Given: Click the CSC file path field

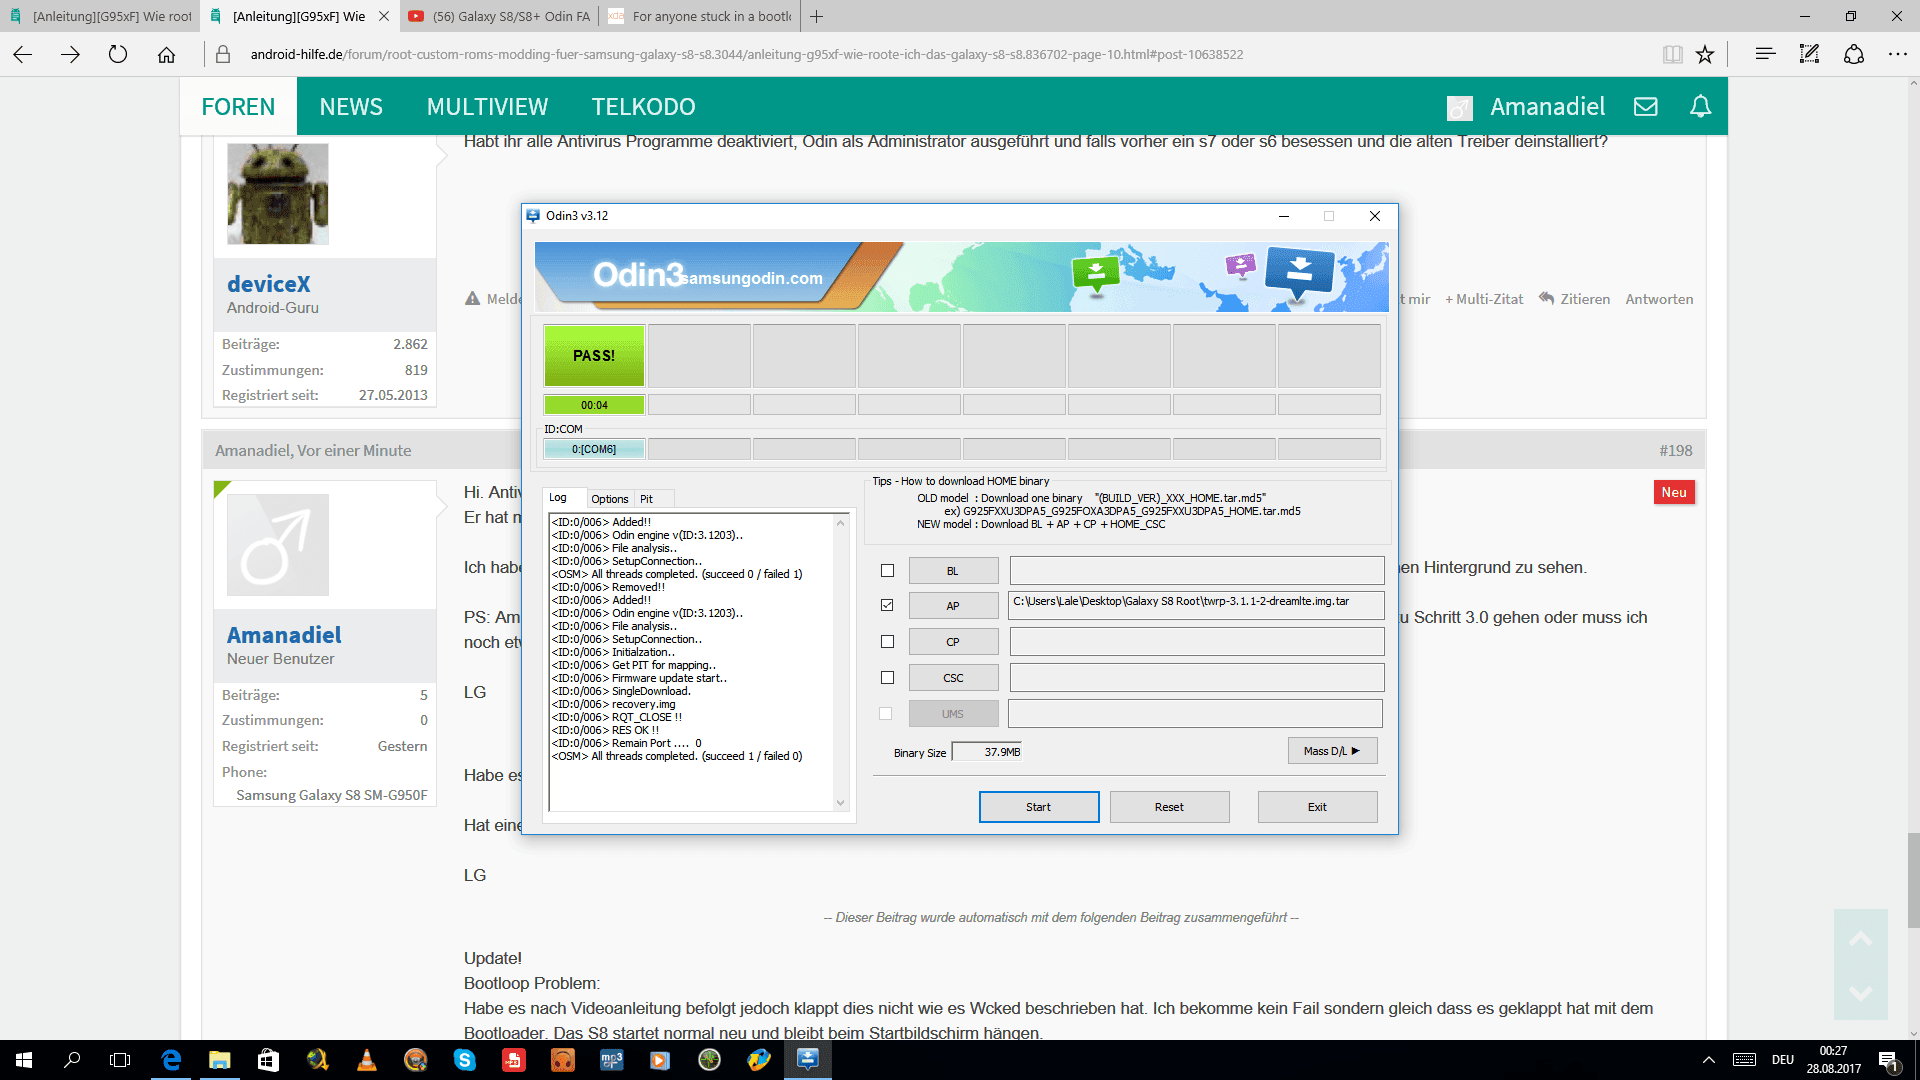Looking at the screenshot, I should (1197, 677).
